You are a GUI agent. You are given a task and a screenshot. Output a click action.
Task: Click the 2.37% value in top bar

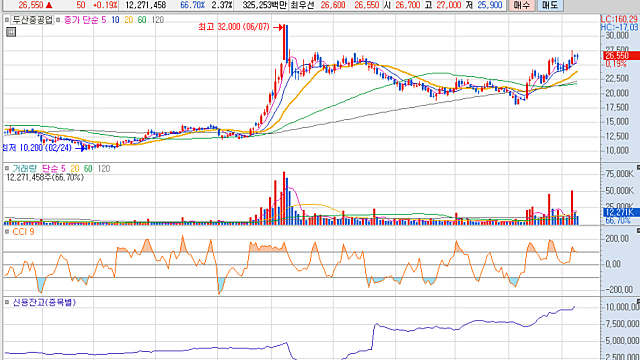pos(222,5)
